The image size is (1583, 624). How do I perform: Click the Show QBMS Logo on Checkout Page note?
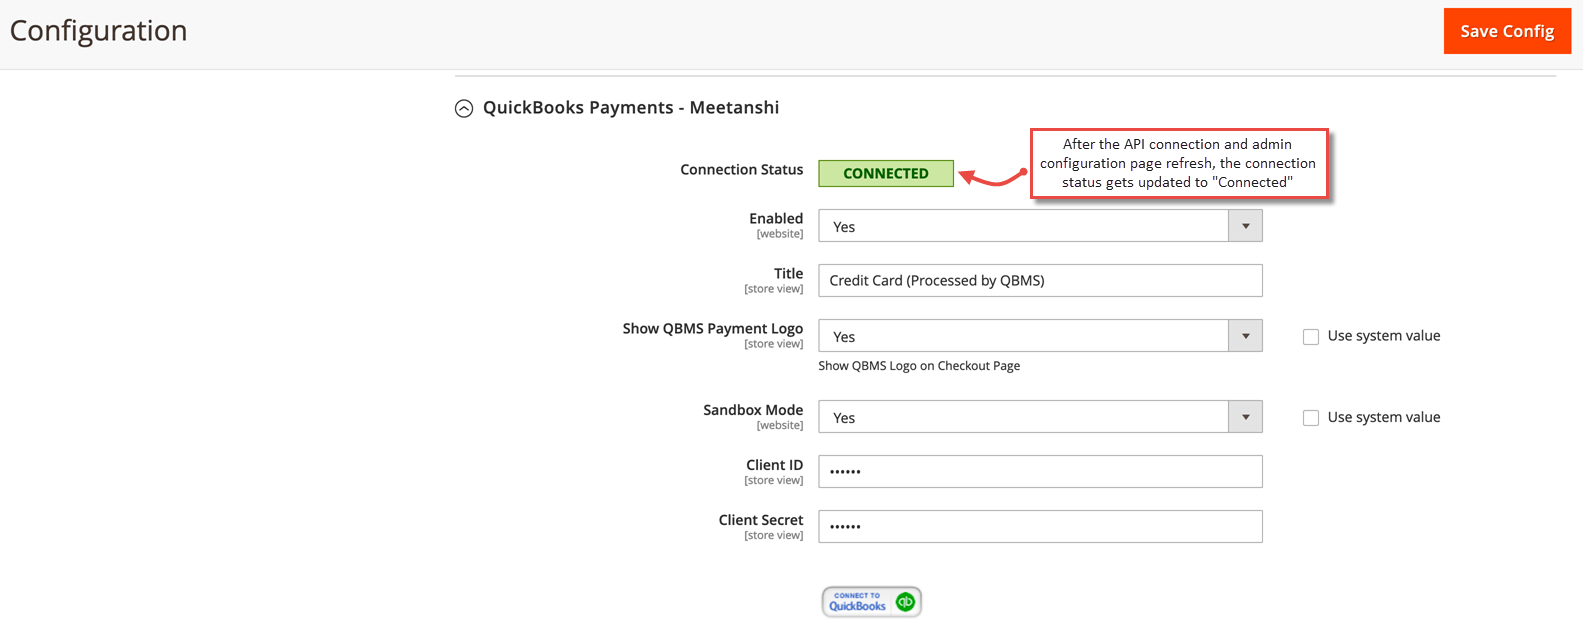[x=919, y=366]
